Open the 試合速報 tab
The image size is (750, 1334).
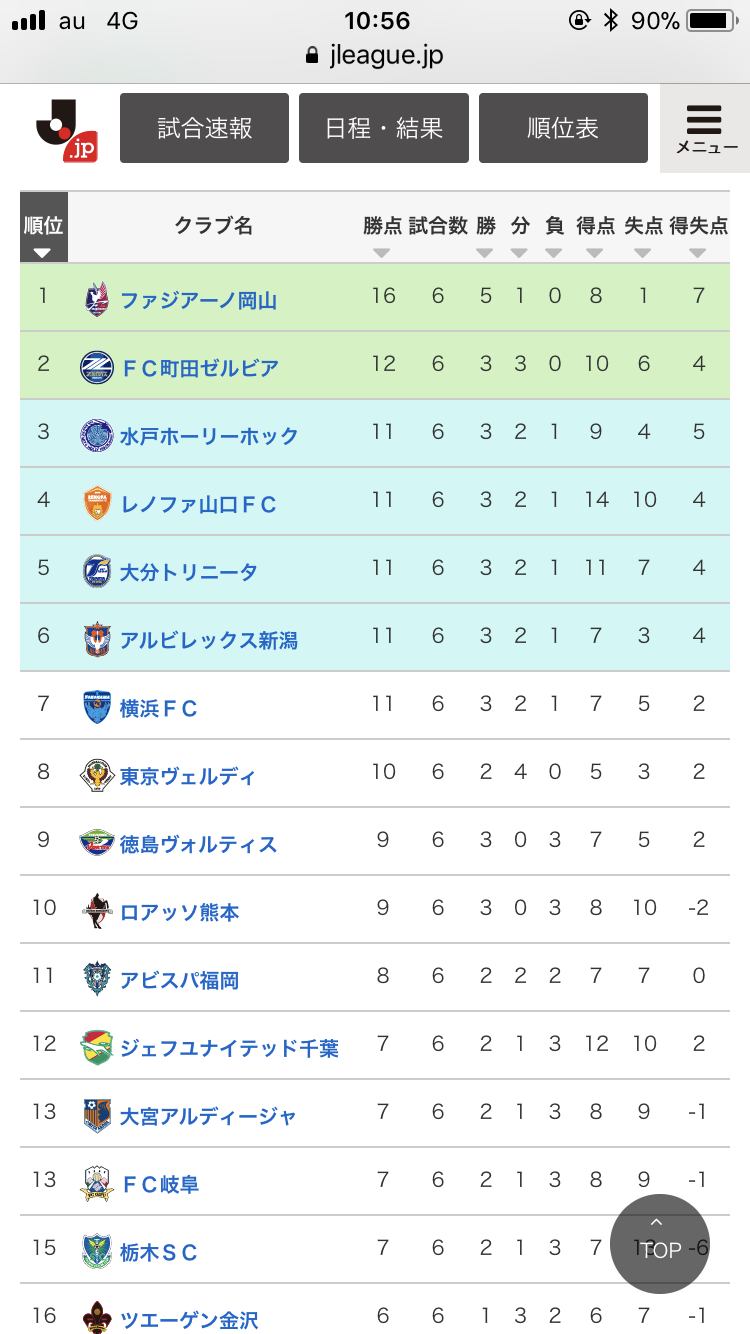click(204, 128)
